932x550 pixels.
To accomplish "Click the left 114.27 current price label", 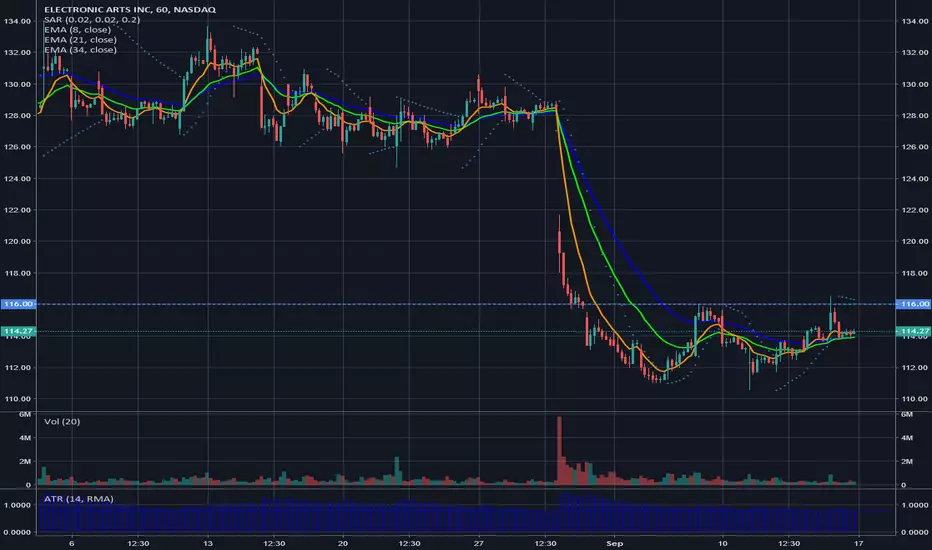I will 18,331.
